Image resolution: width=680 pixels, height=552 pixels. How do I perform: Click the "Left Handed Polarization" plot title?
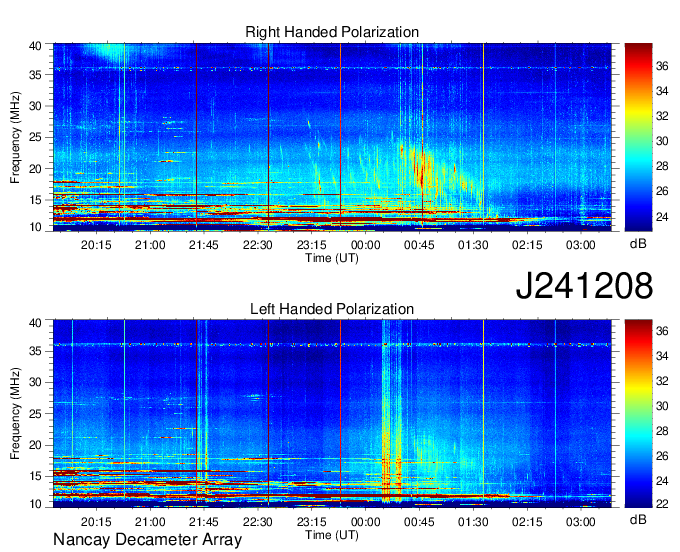coord(332,309)
